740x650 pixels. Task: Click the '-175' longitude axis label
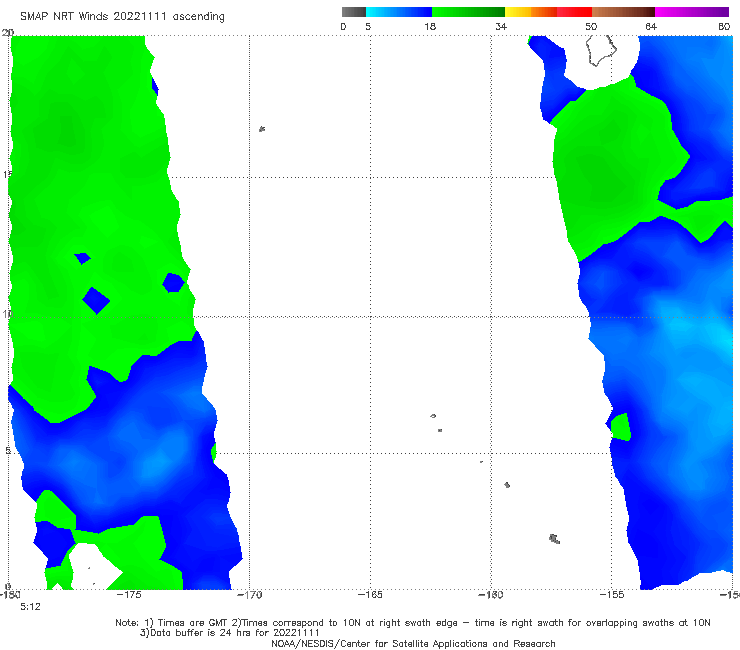coord(129,595)
